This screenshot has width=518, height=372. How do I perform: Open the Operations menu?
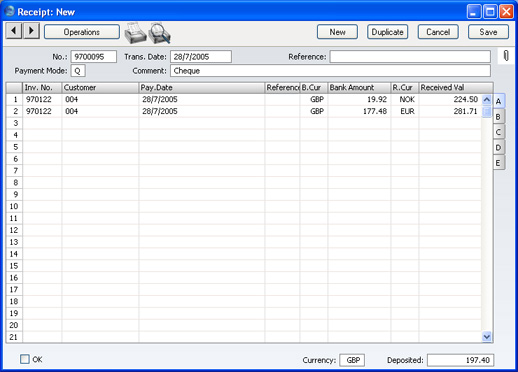point(82,32)
